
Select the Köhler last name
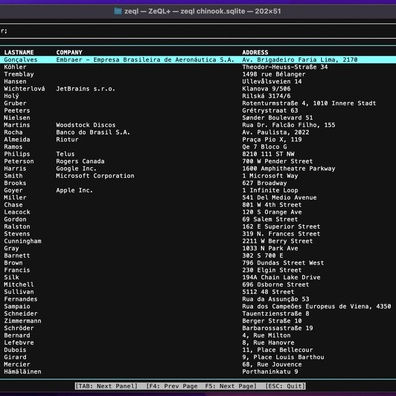[x=15, y=67]
